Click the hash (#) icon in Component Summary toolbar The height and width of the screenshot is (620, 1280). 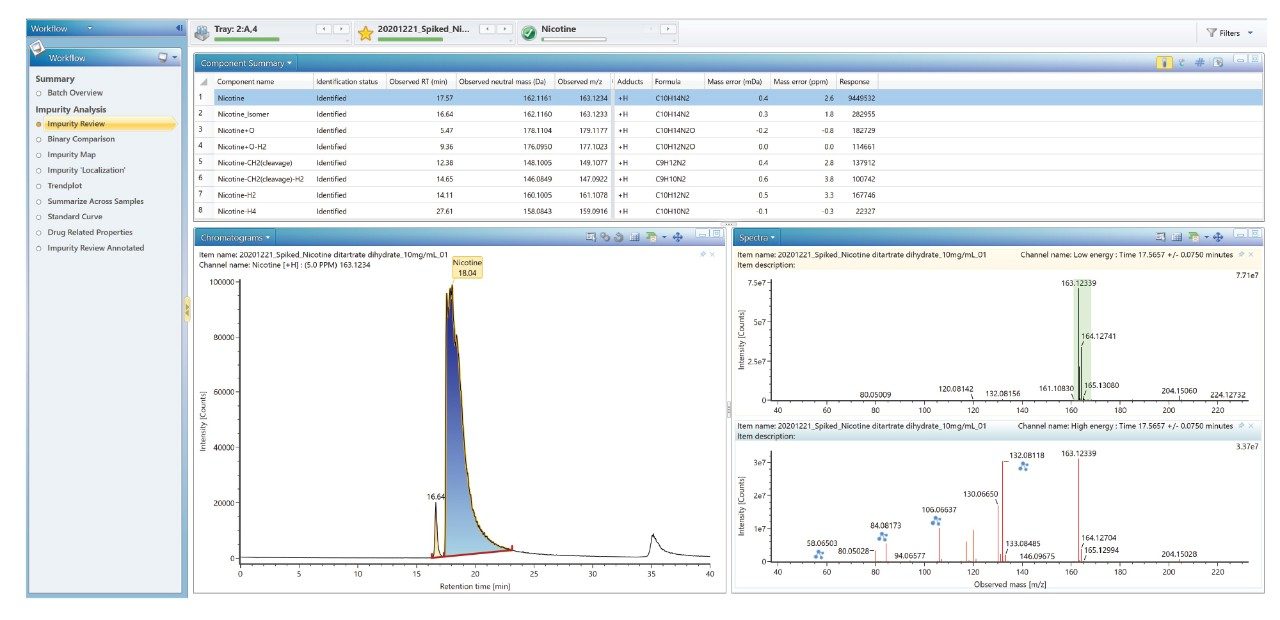[x=1199, y=62]
